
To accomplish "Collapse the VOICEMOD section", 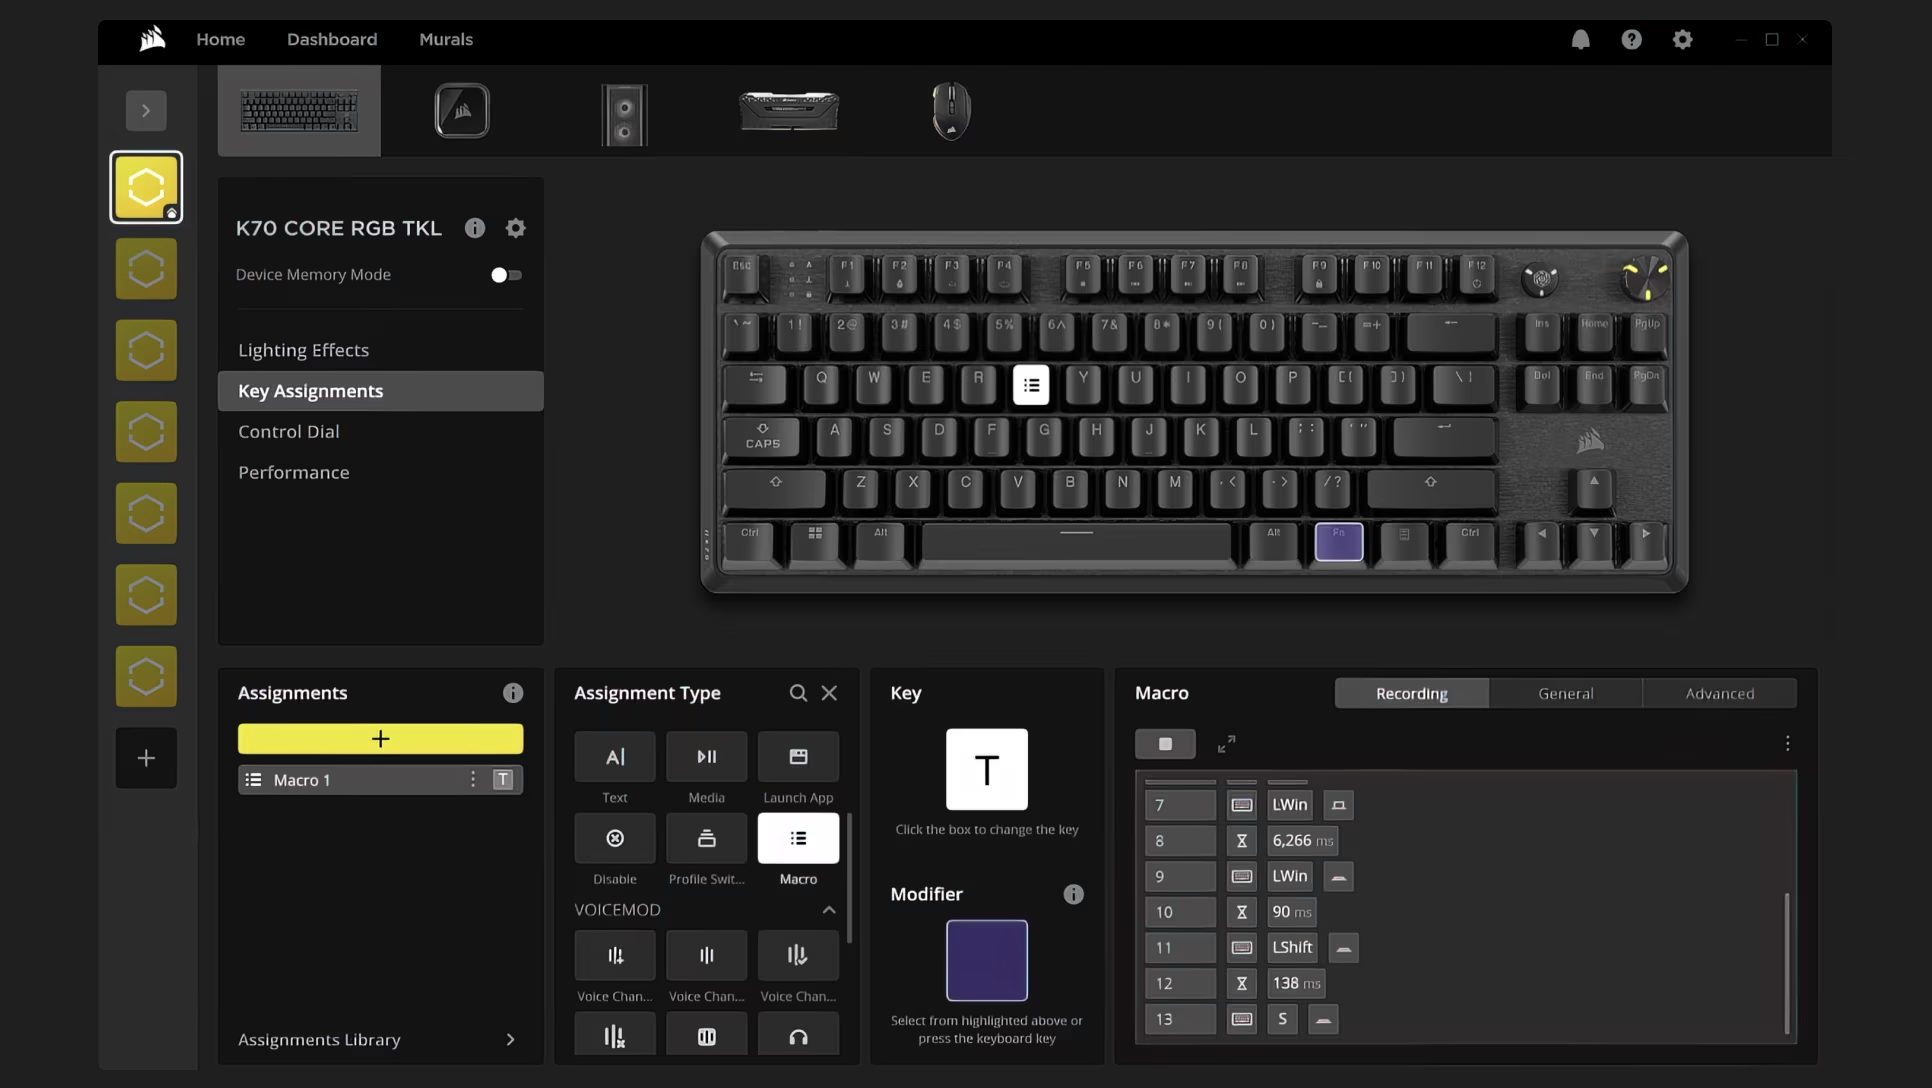I will coord(828,910).
